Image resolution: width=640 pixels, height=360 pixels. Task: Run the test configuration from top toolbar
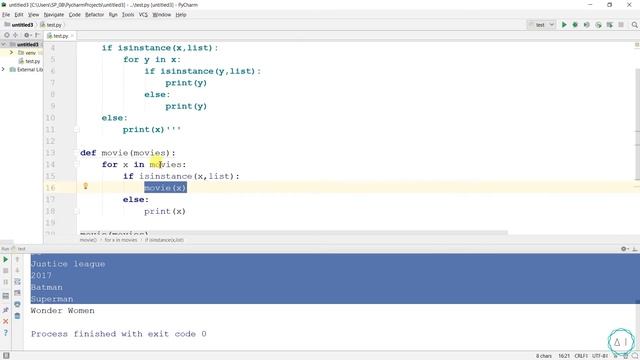tap(564, 25)
